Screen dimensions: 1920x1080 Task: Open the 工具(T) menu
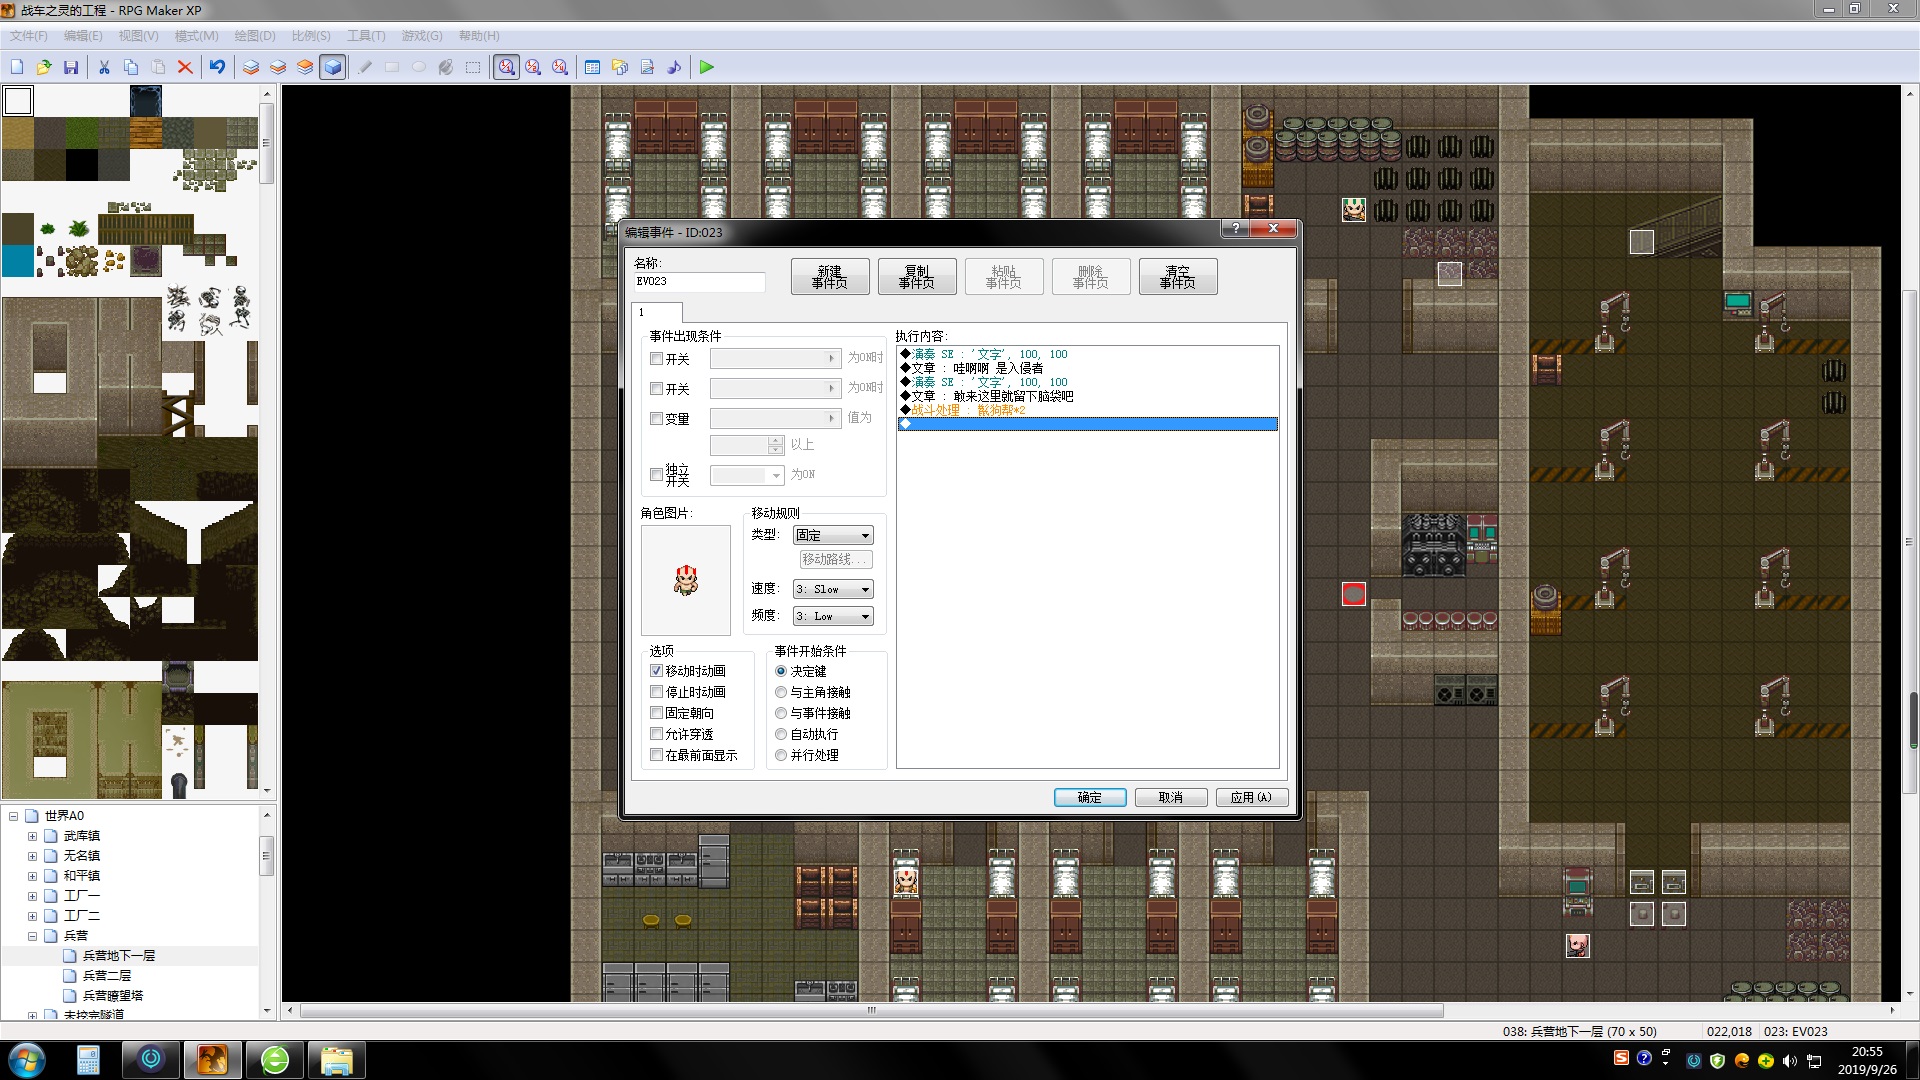point(366,36)
